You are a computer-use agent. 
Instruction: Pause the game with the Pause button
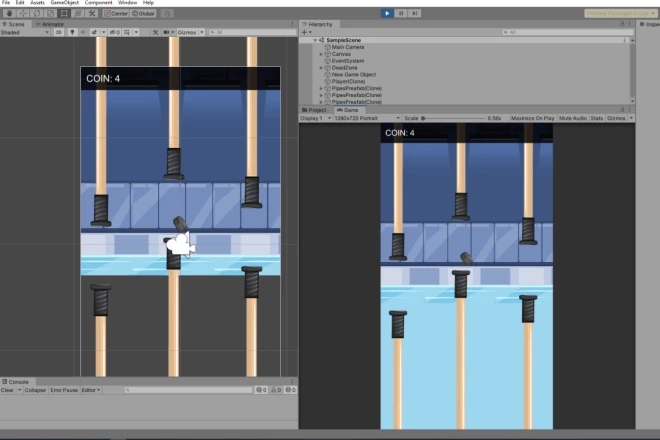click(401, 13)
